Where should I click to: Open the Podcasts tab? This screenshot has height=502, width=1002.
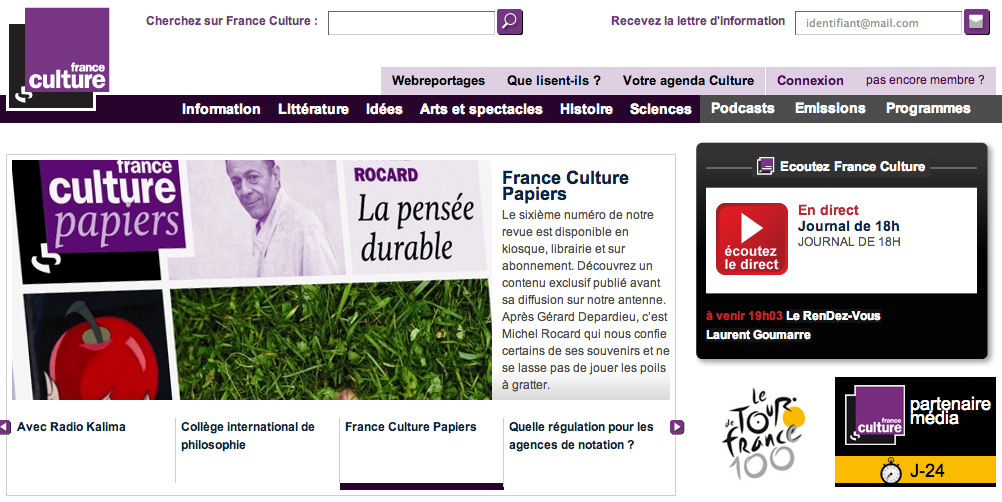(x=743, y=109)
